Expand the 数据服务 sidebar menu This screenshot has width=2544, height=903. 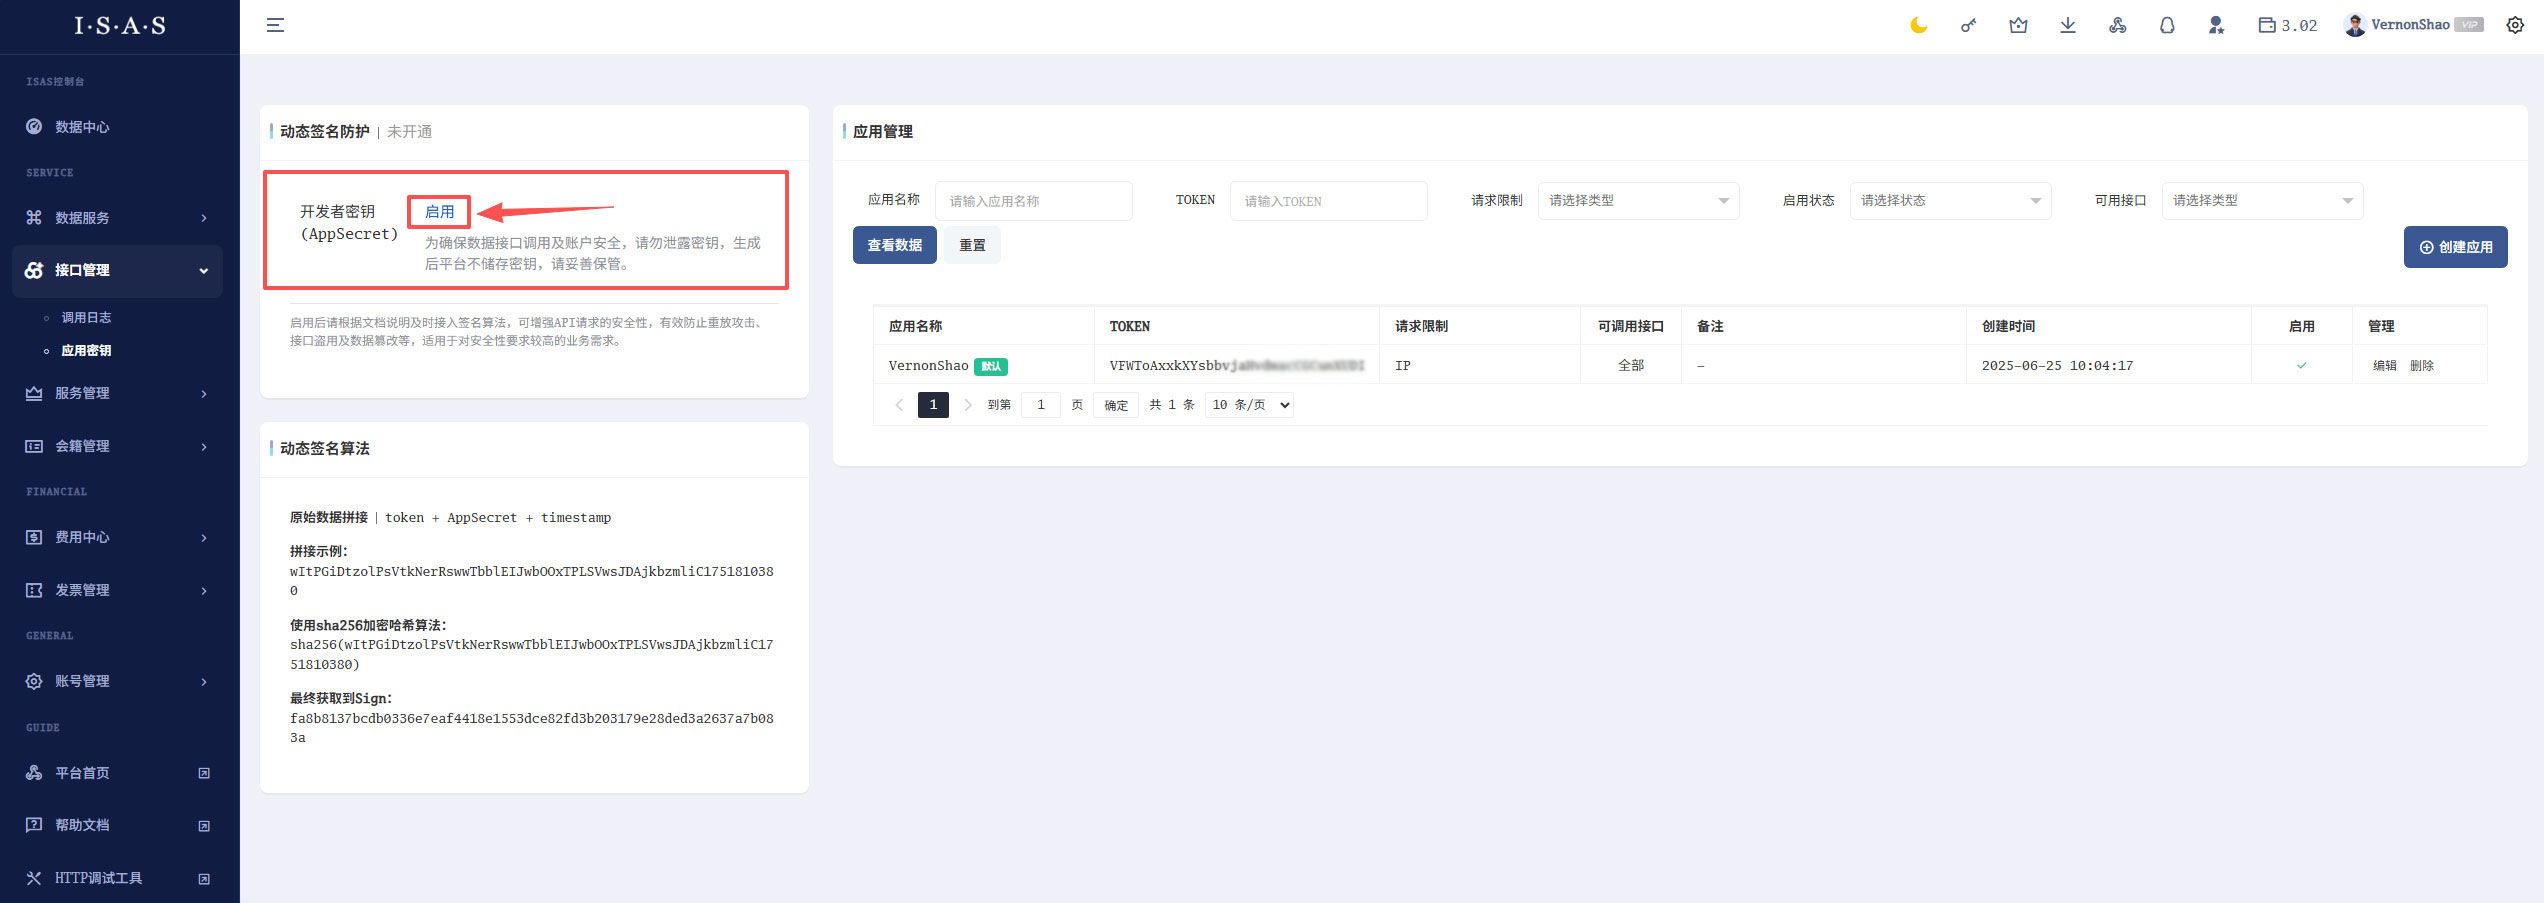[x=117, y=218]
